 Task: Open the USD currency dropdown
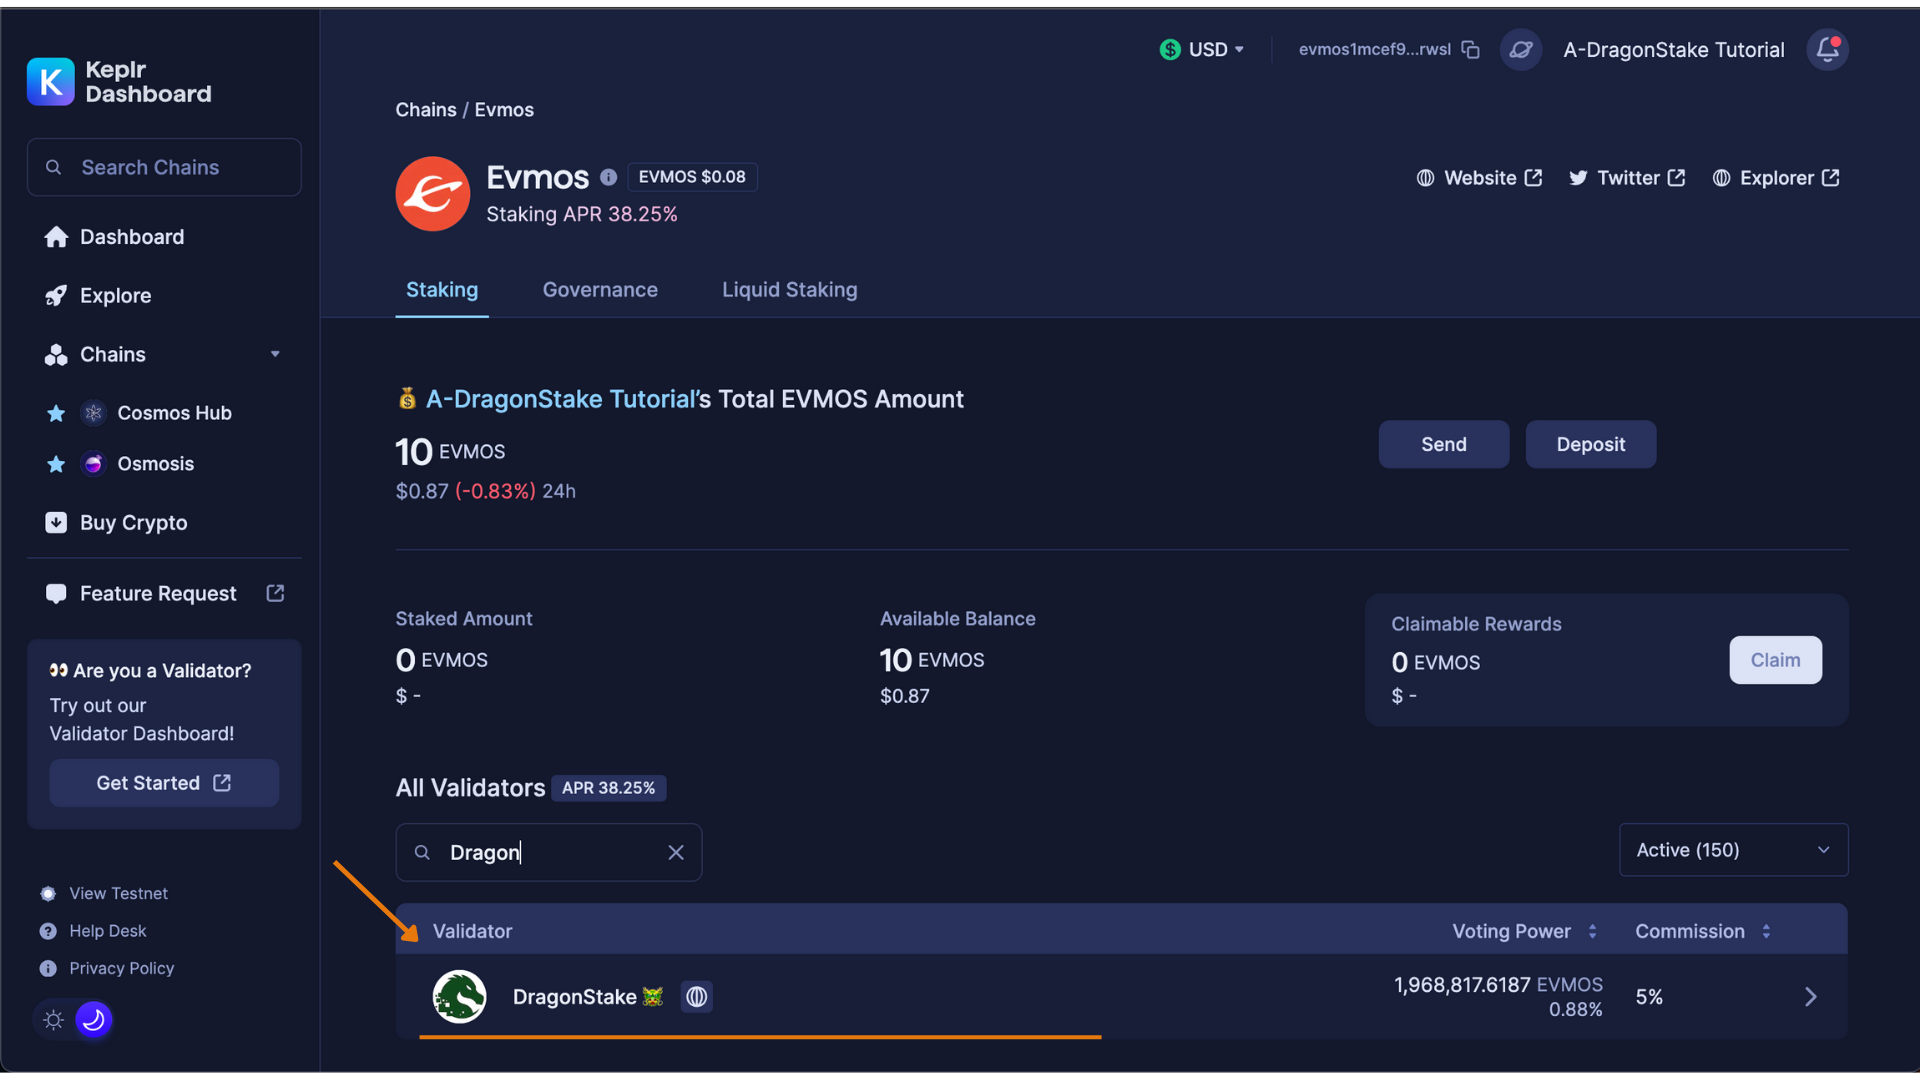1203,50
